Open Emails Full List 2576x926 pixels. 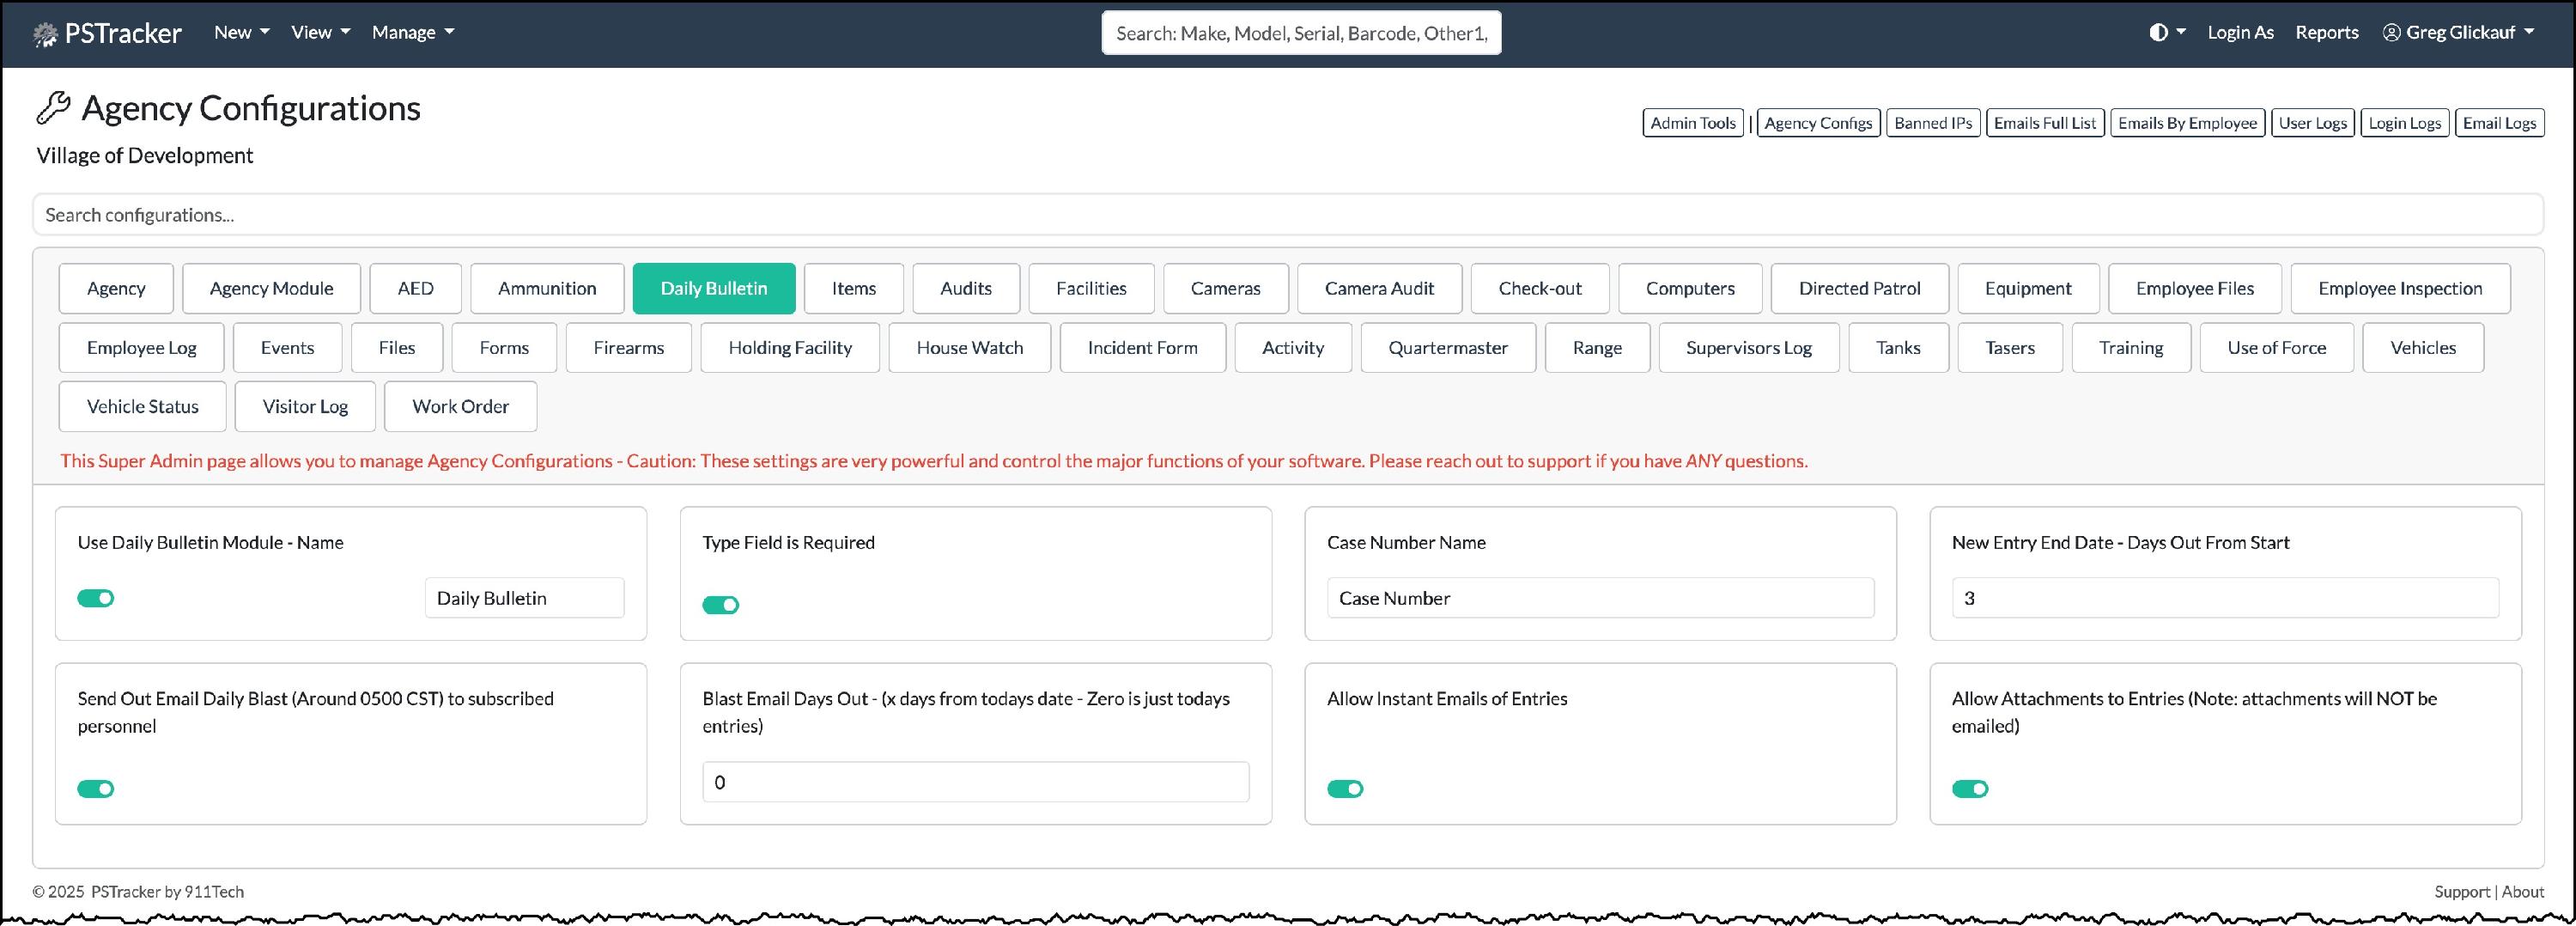(x=2045, y=123)
